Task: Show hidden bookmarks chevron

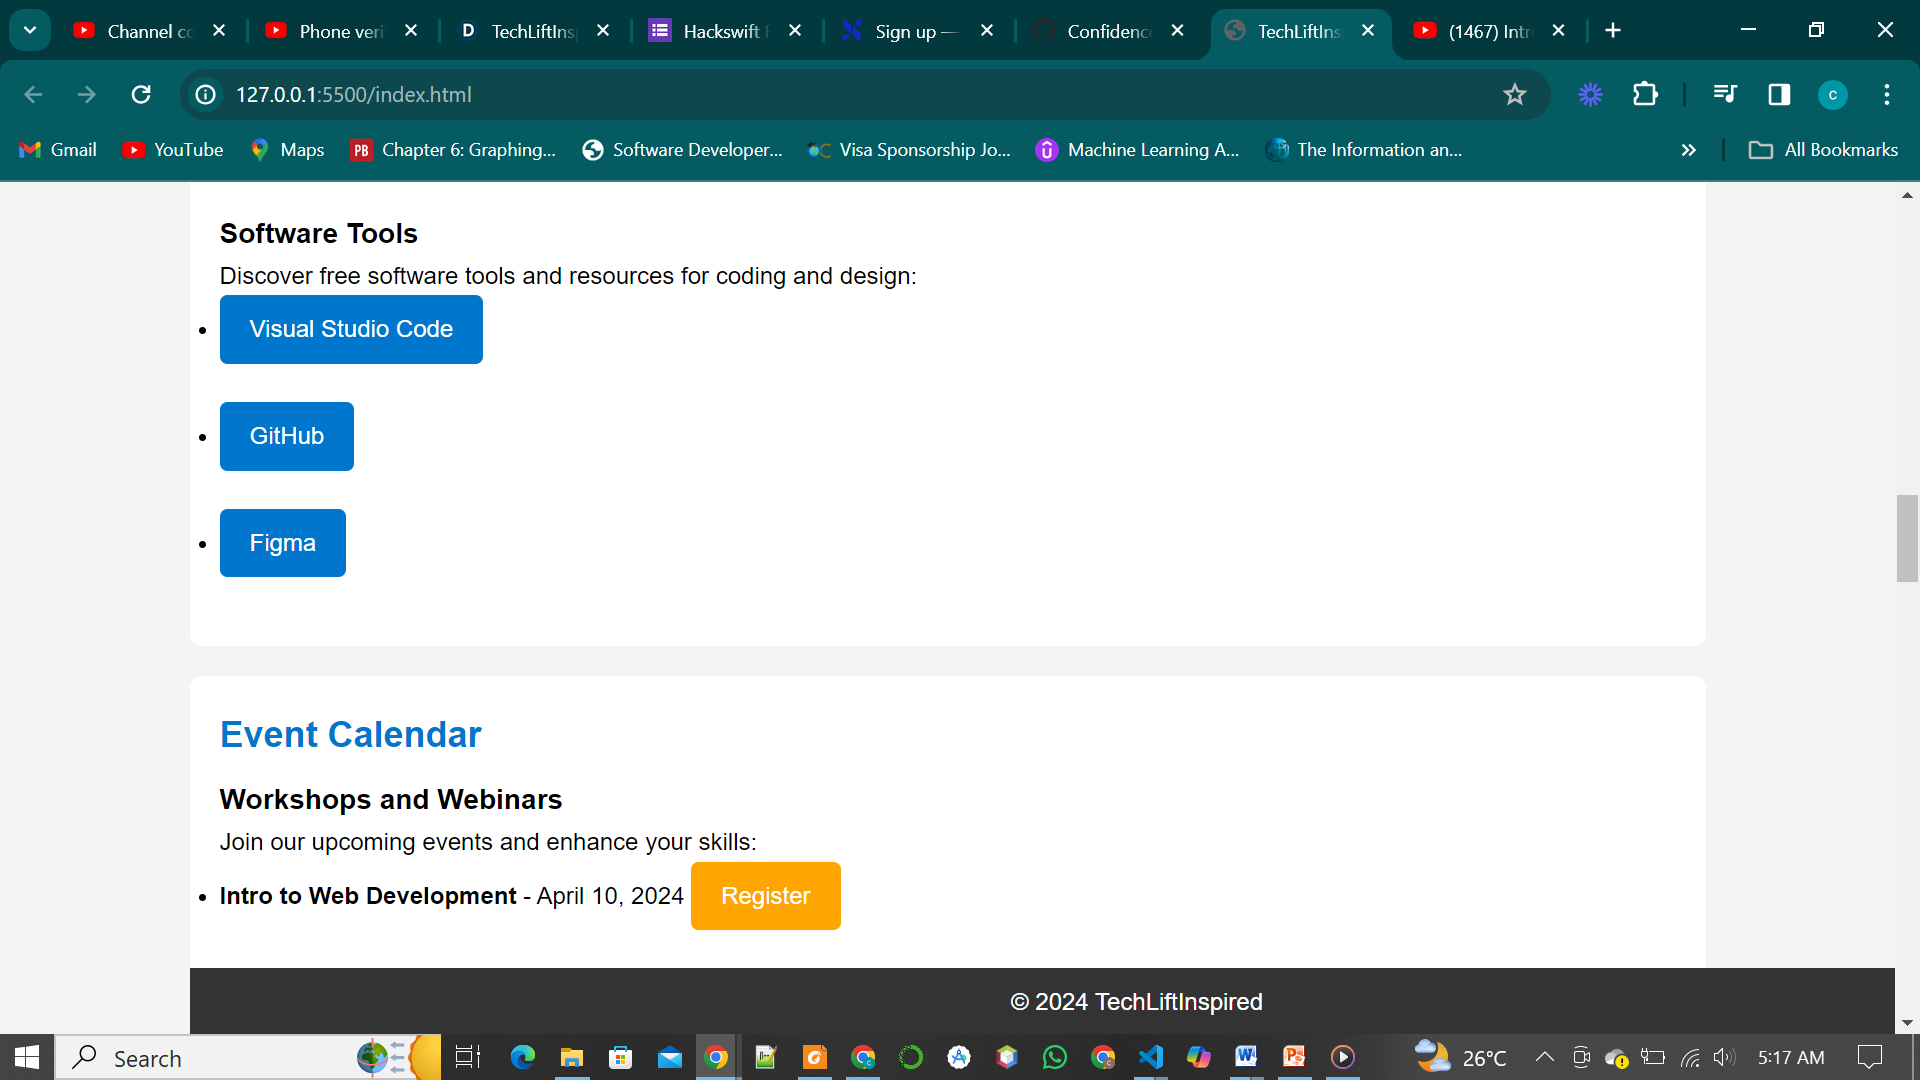Action: (x=1688, y=150)
